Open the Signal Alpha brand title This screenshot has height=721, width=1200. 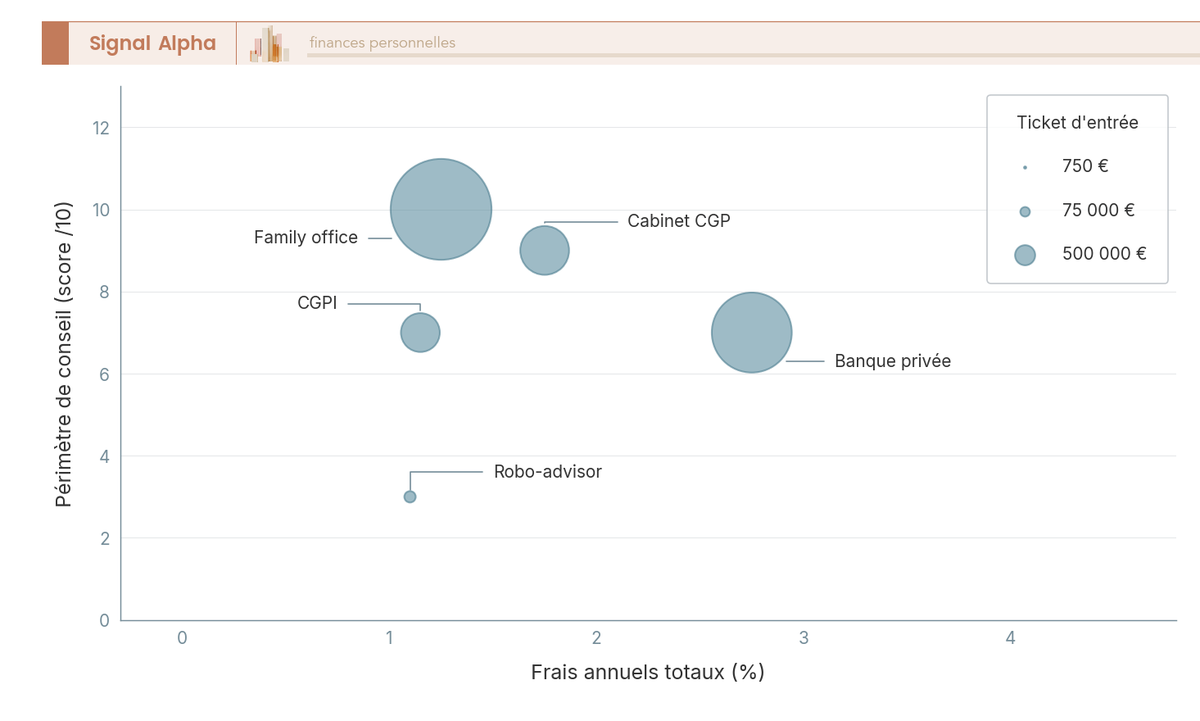pos(152,44)
